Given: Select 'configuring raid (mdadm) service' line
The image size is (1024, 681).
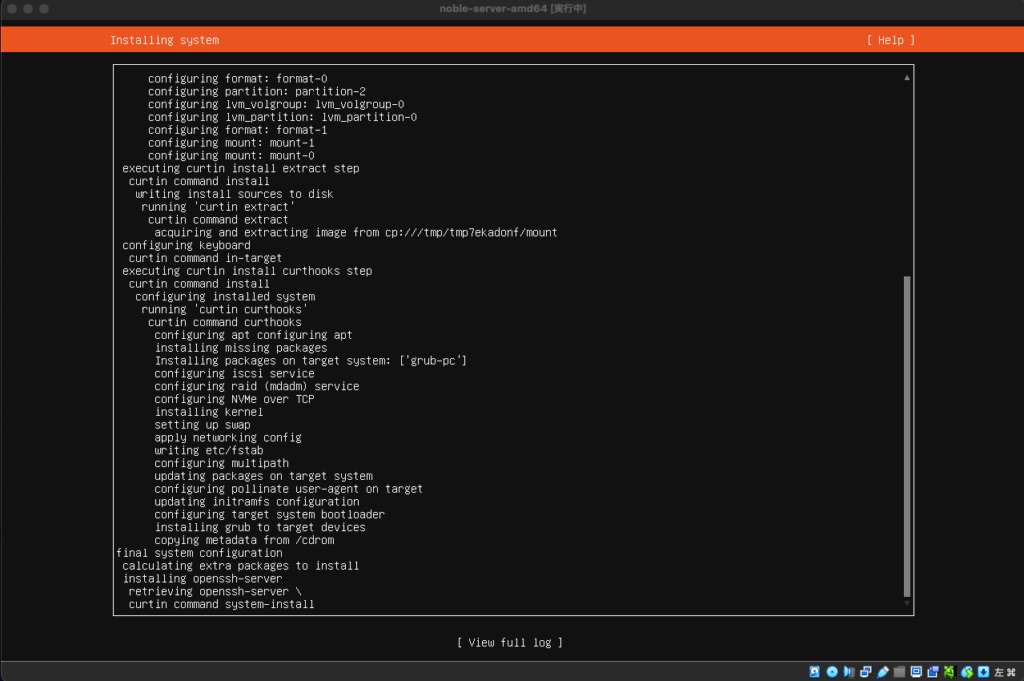Looking at the screenshot, I should (x=257, y=387).
